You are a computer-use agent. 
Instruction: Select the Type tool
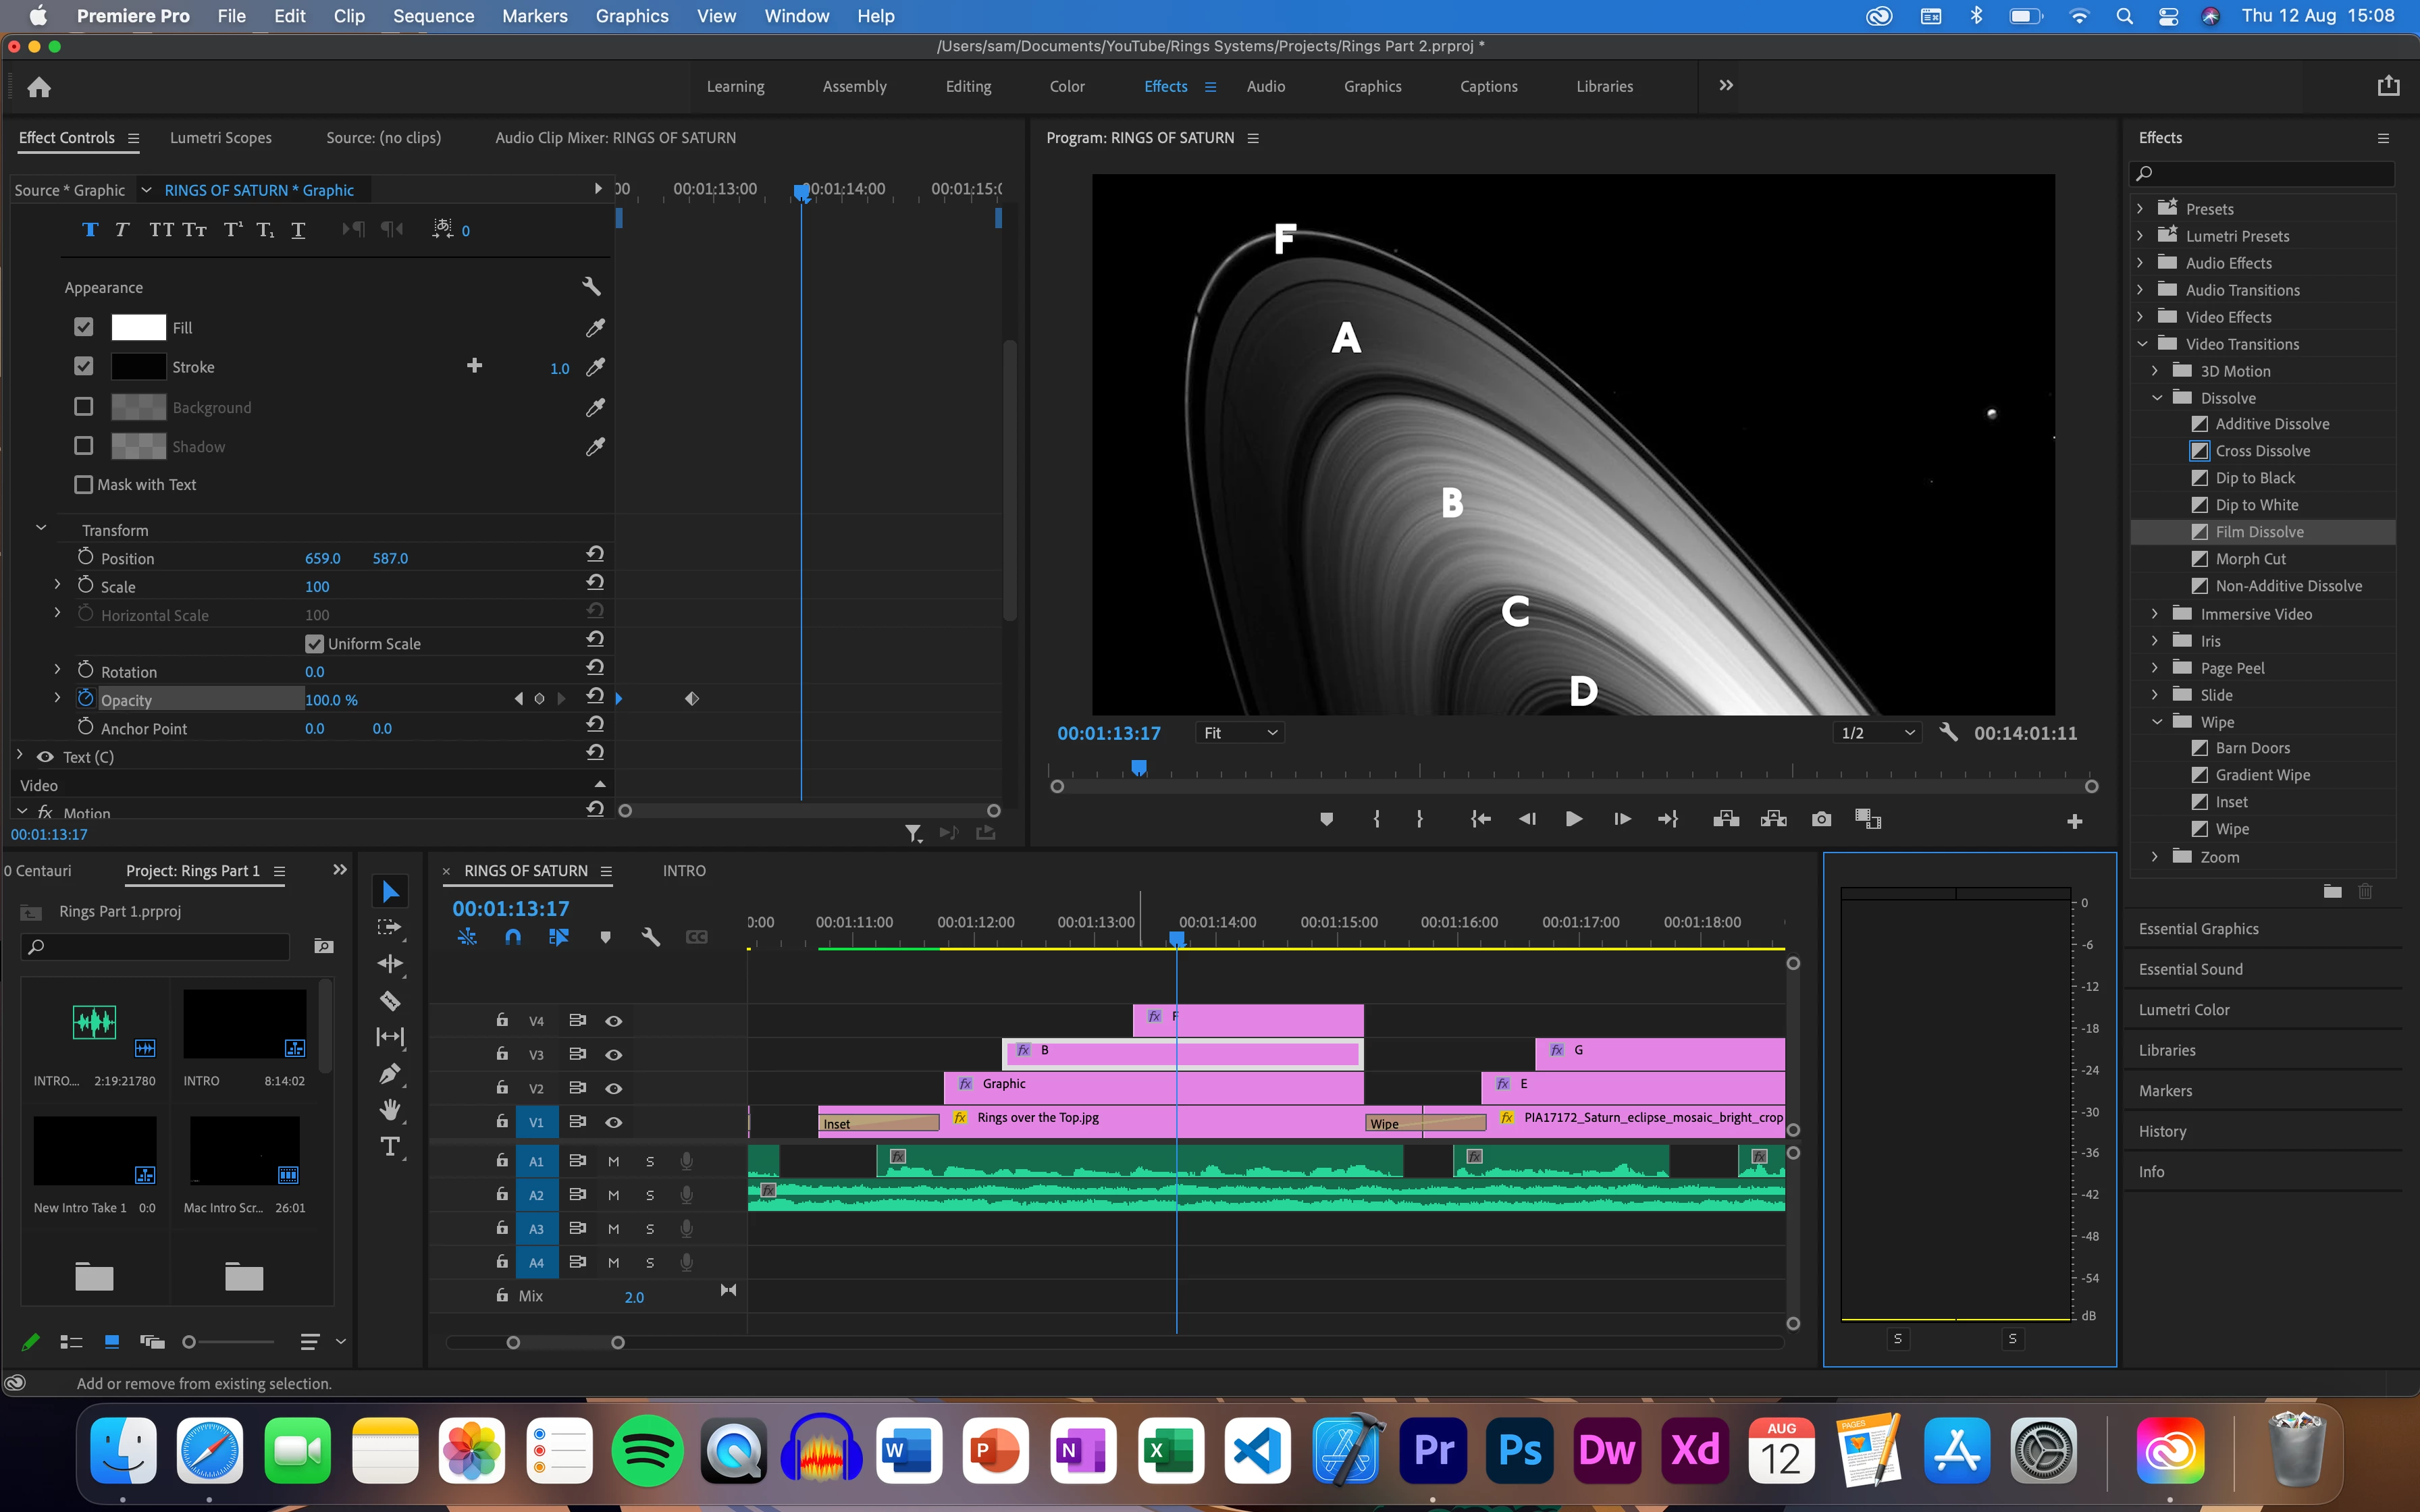390,1147
